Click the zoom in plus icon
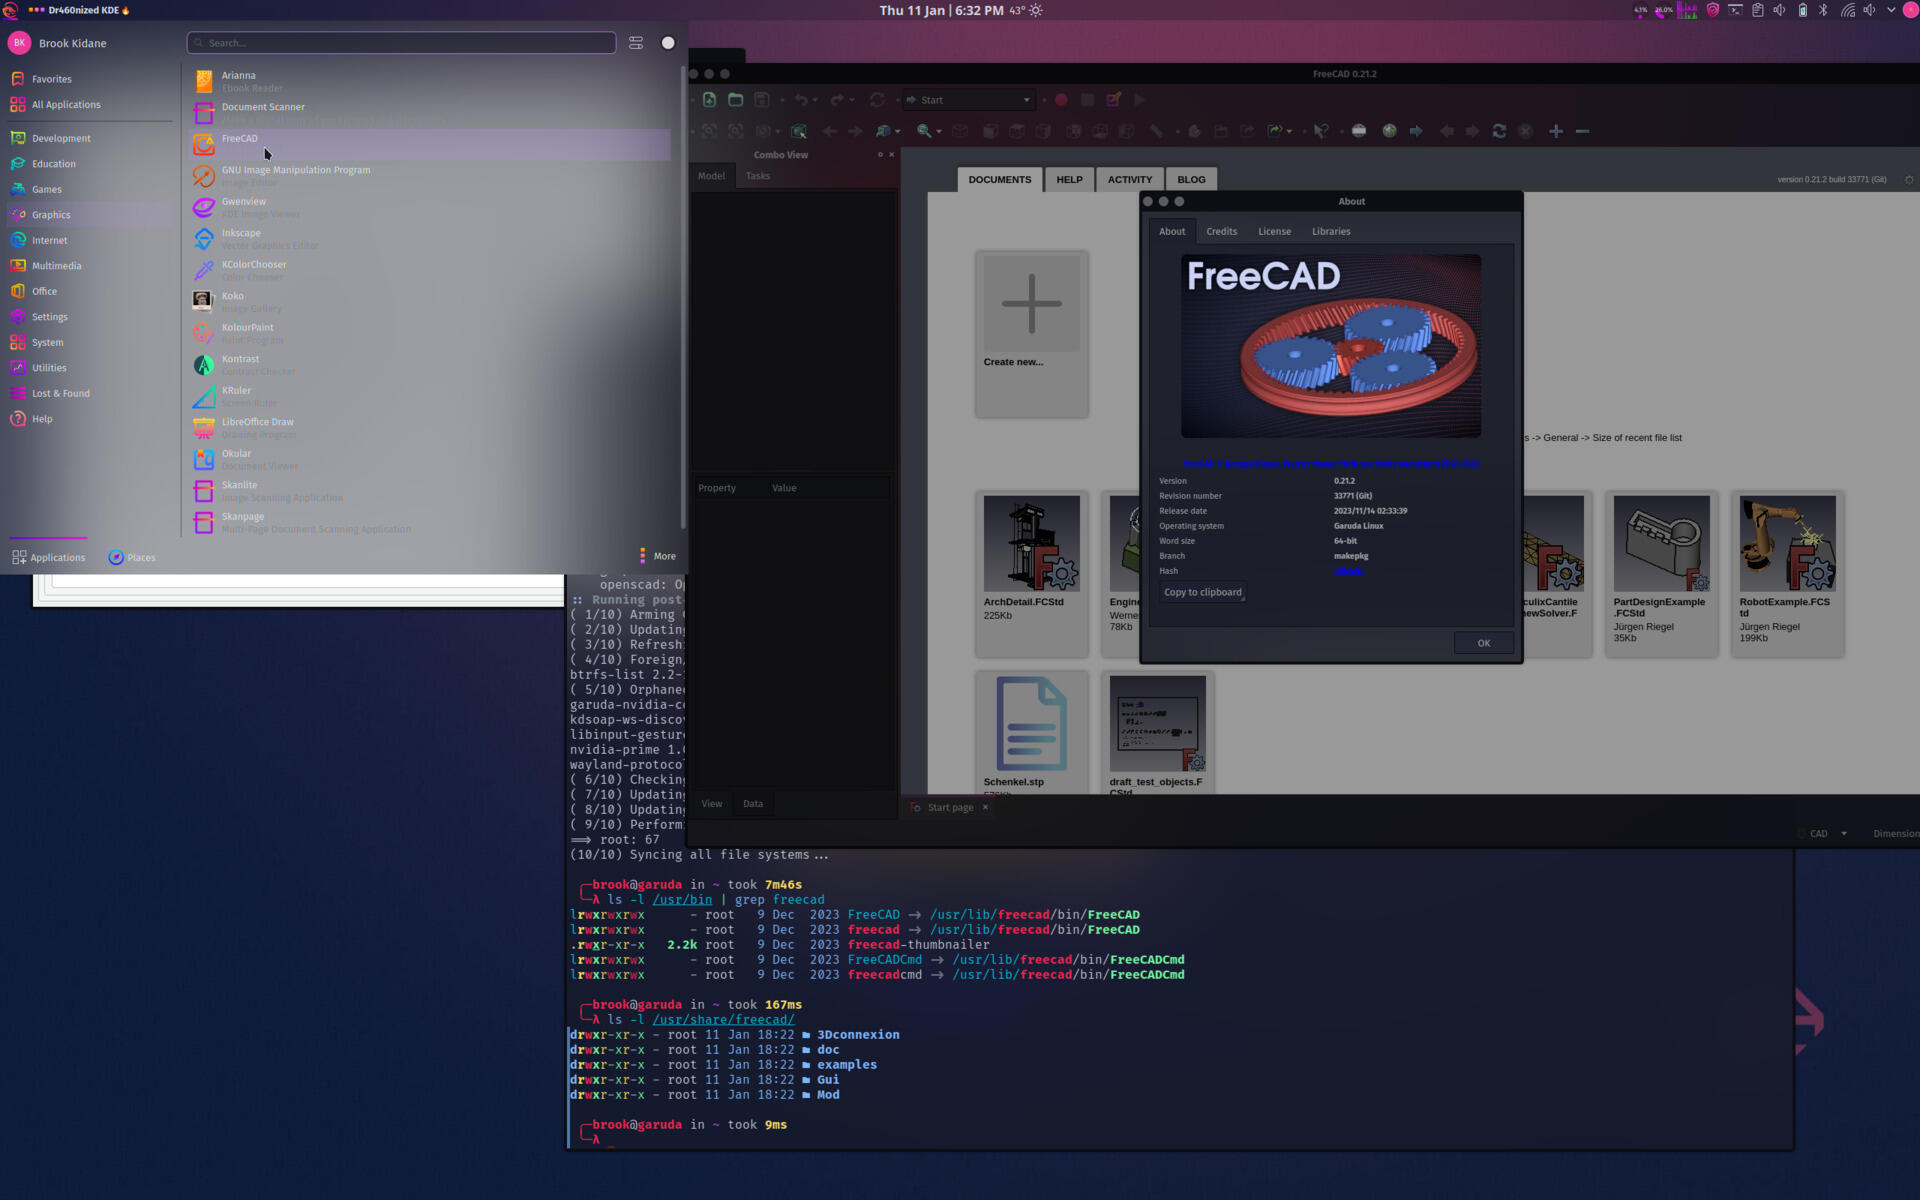 pyautogui.click(x=1556, y=131)
